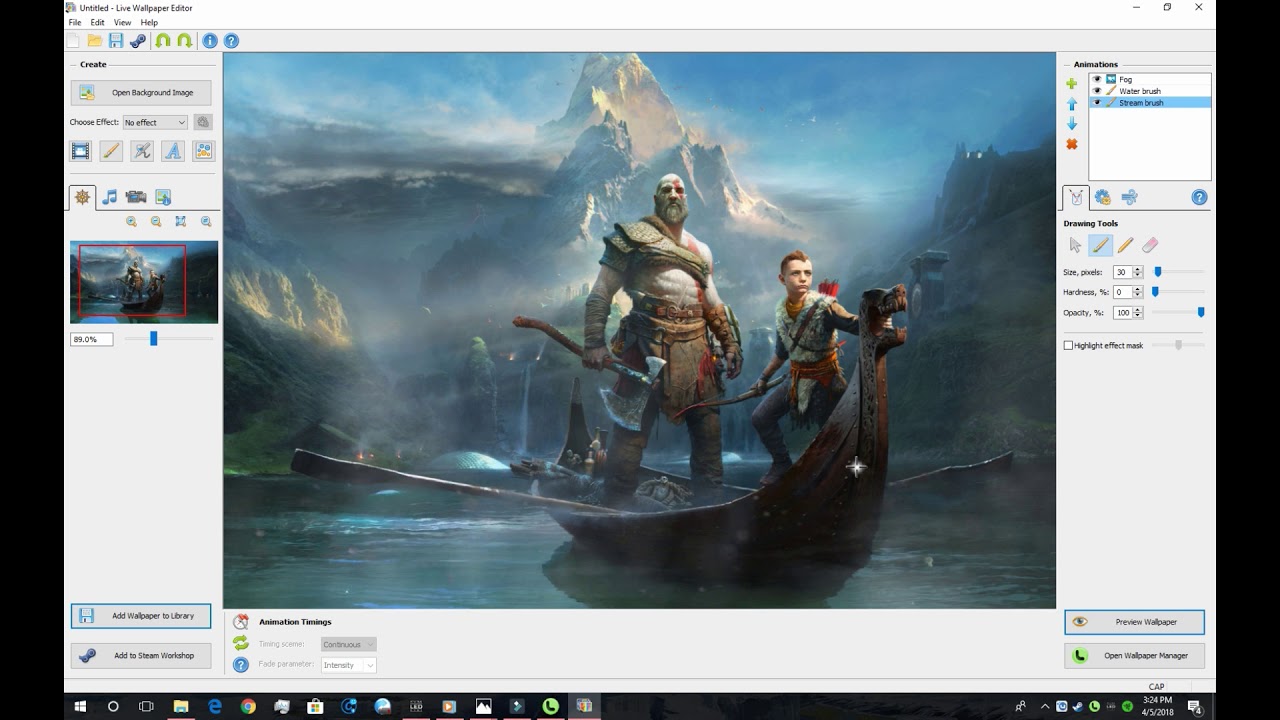Click the orange X to delete the animation

click(1072, 144)
